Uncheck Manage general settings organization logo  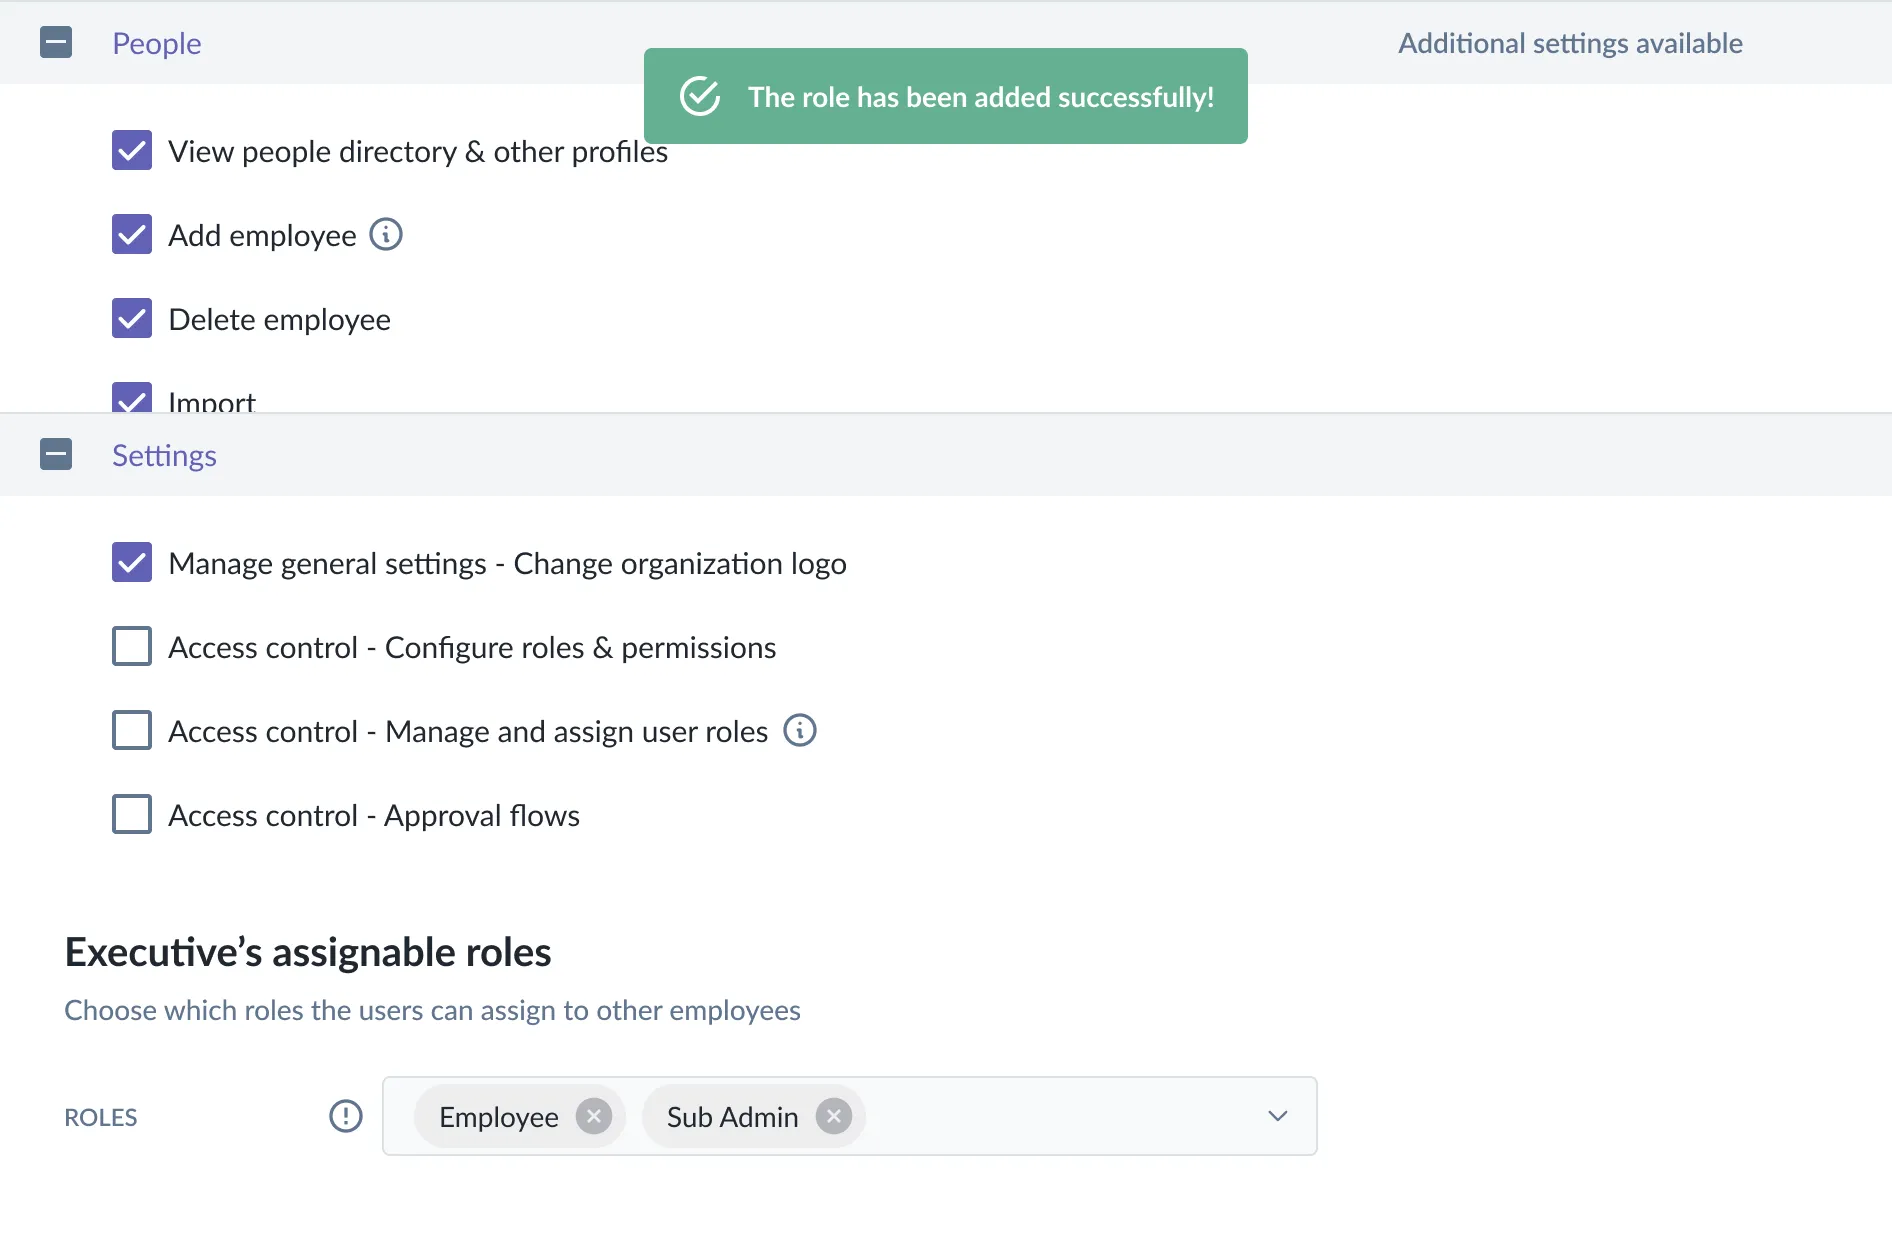click(x=132, y=563)
